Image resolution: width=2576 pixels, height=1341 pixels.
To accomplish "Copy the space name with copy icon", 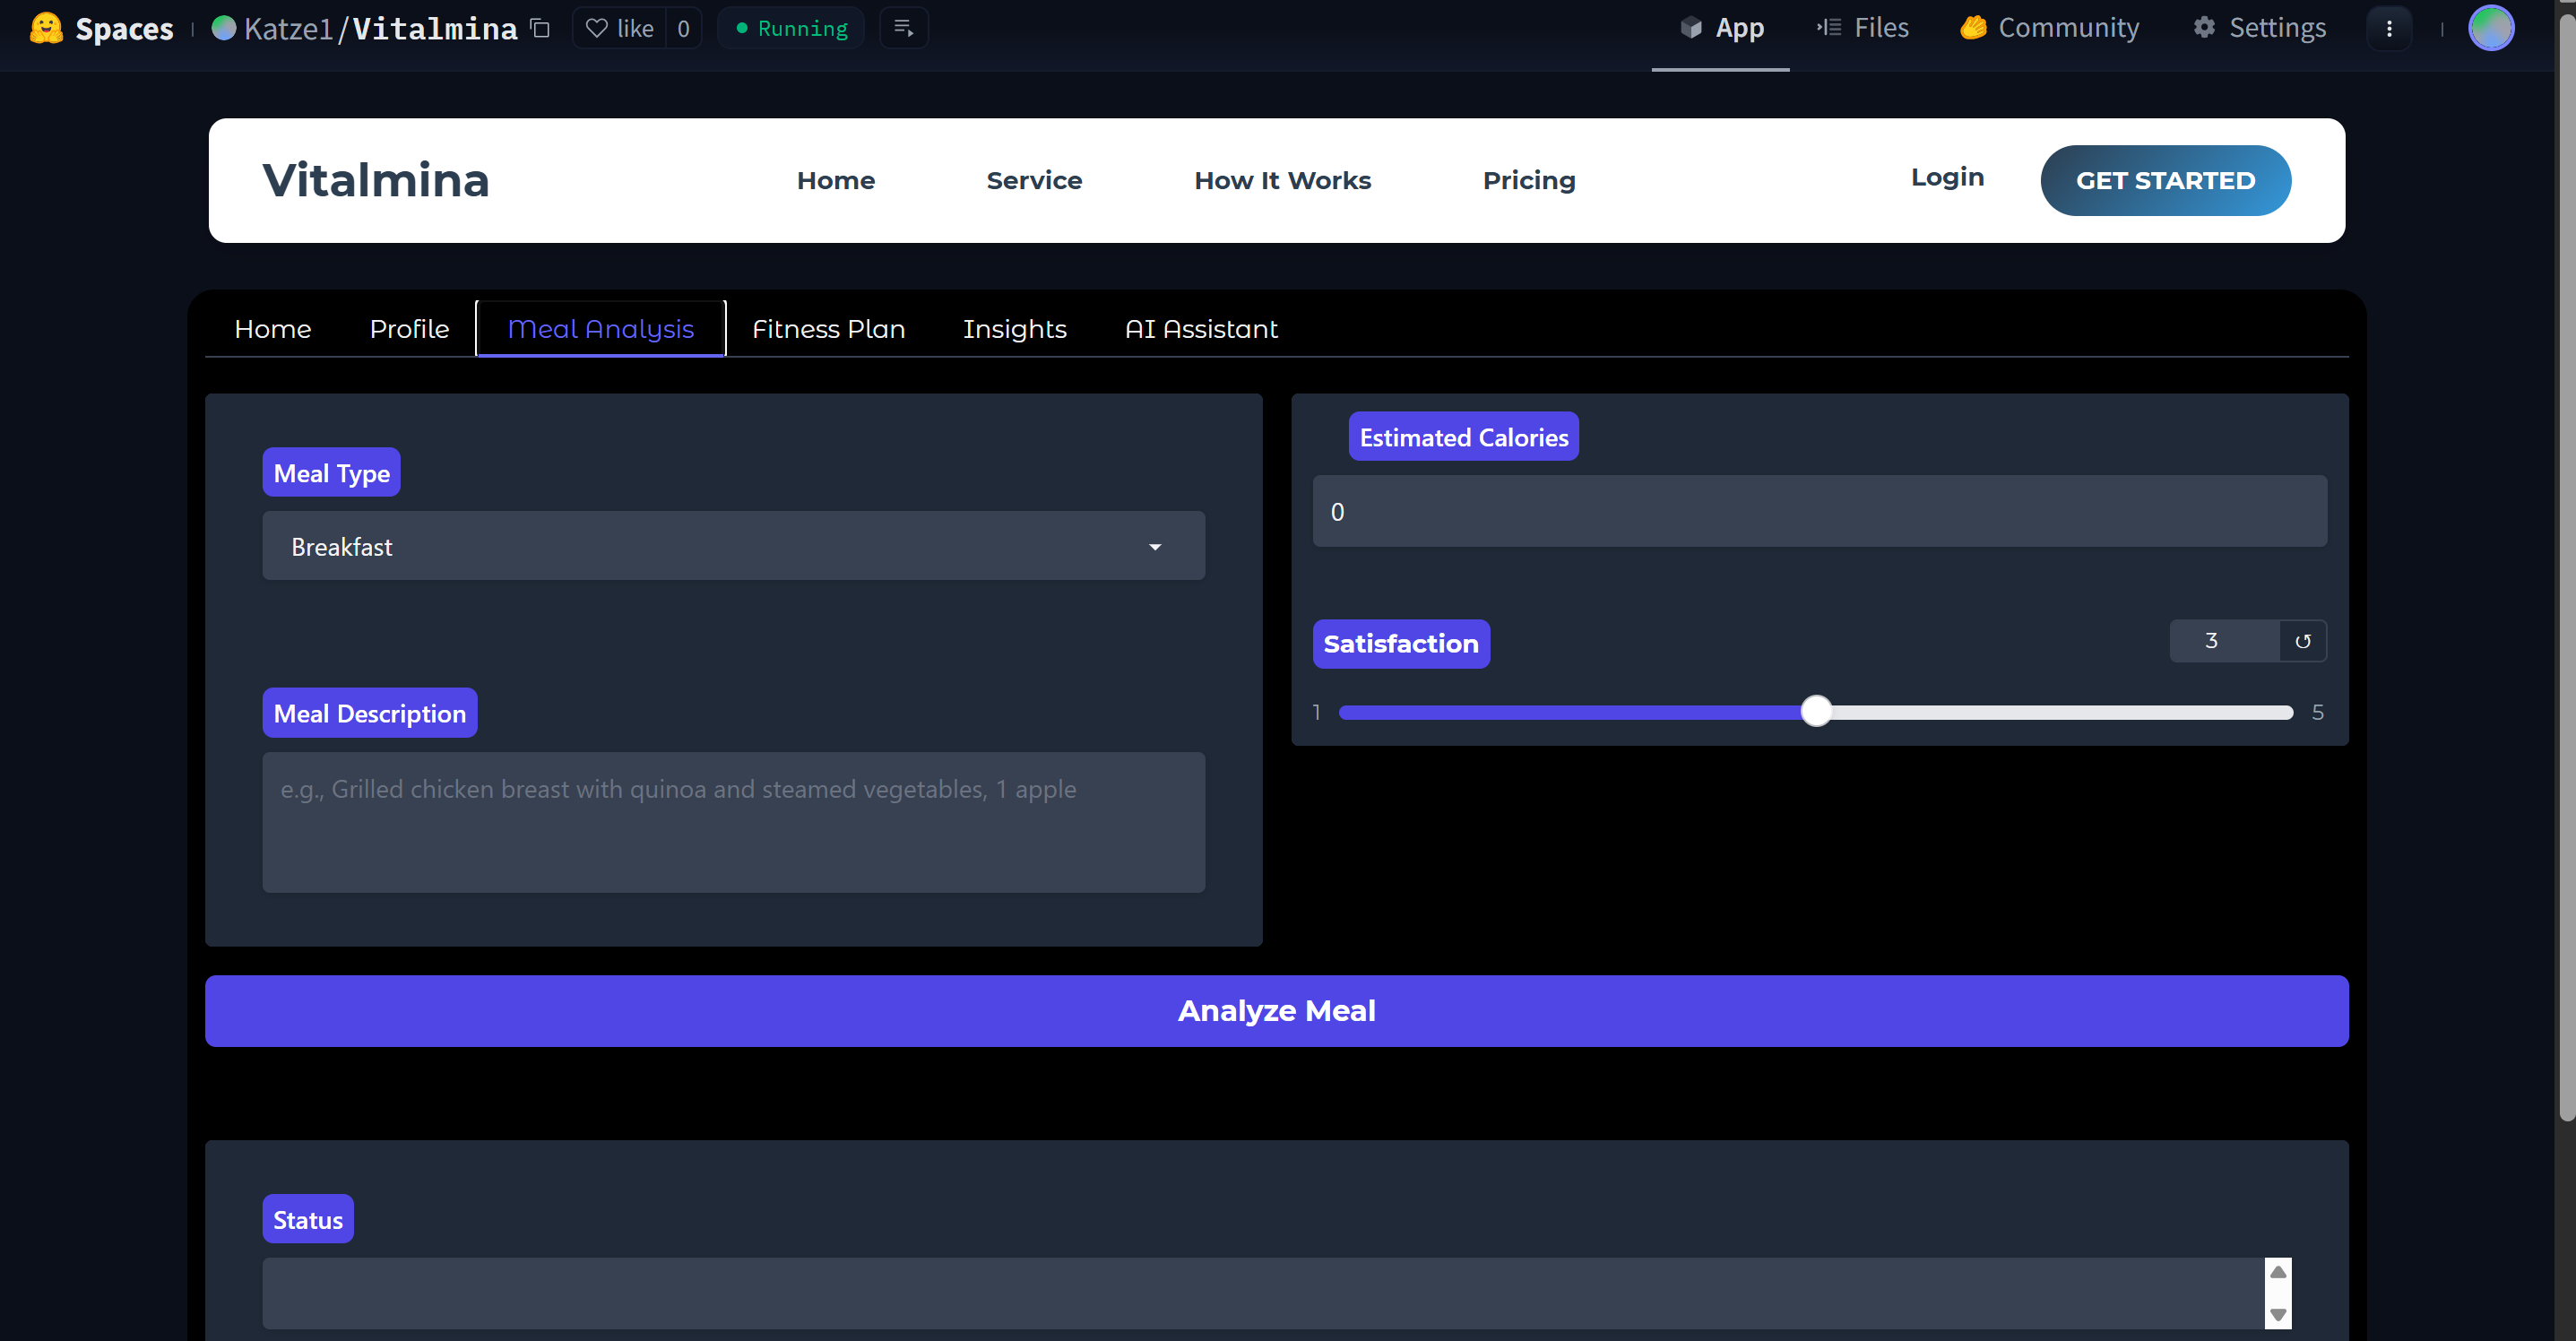I will [541, 28].
